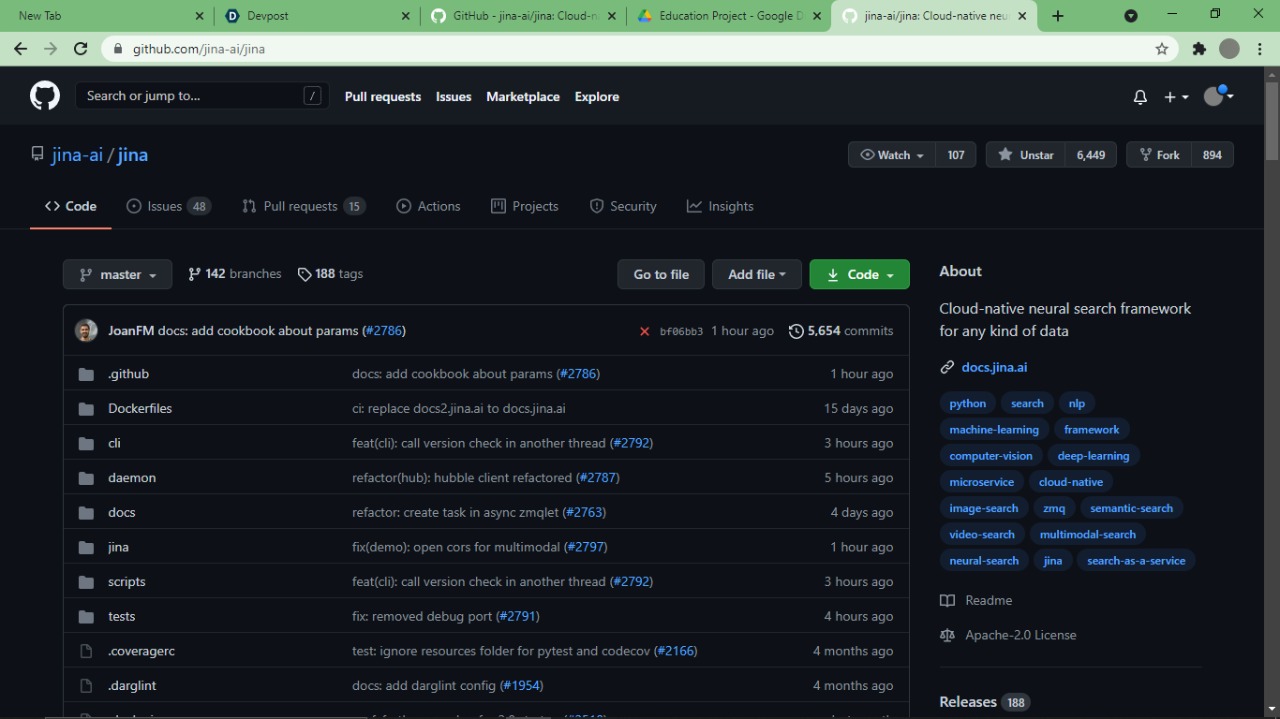Open Apache-2.0 License link
Viewport: 1280px width, 719px height.
click(1008, 635)
